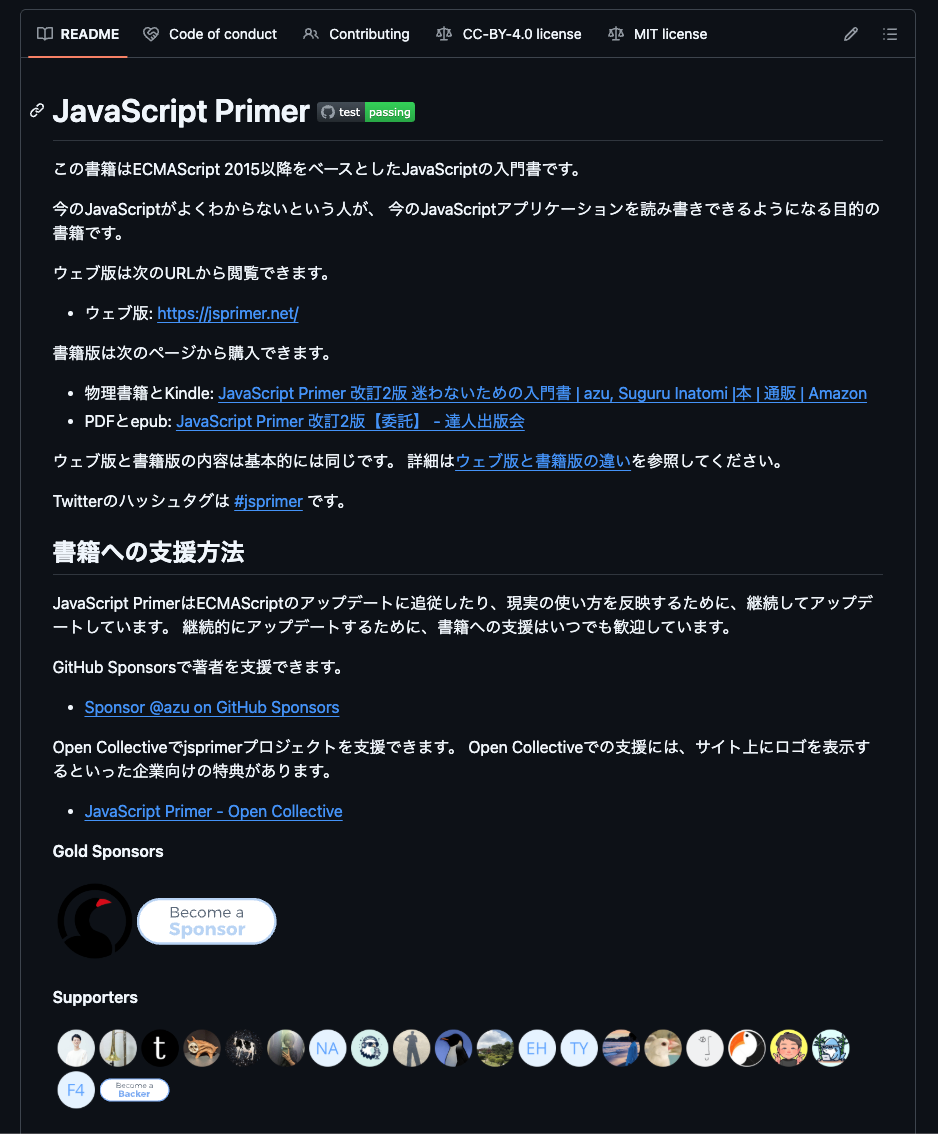Click the penguin supporter avatar

pyautogui.click(x=453, y=1048)
